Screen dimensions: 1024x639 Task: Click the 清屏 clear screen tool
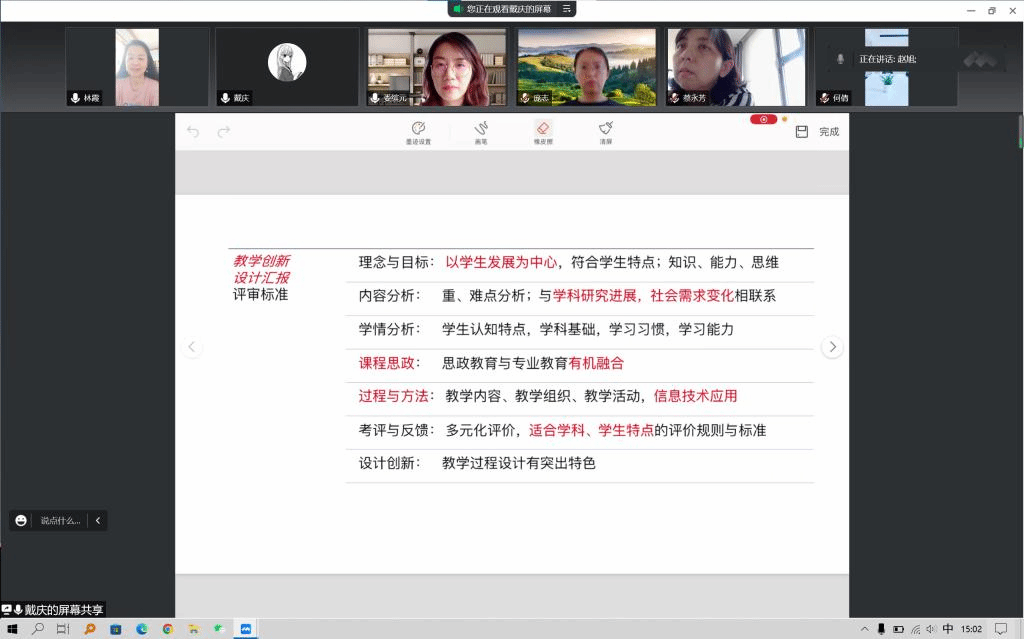(x=606, y=130)
